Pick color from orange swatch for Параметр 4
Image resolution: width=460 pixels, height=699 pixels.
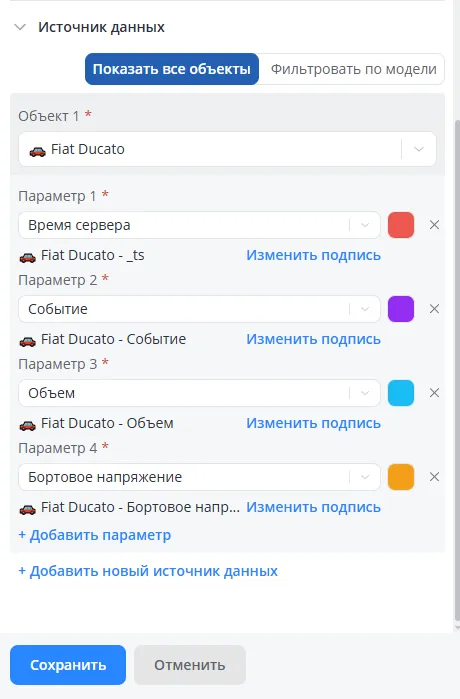tap(401, 477)
